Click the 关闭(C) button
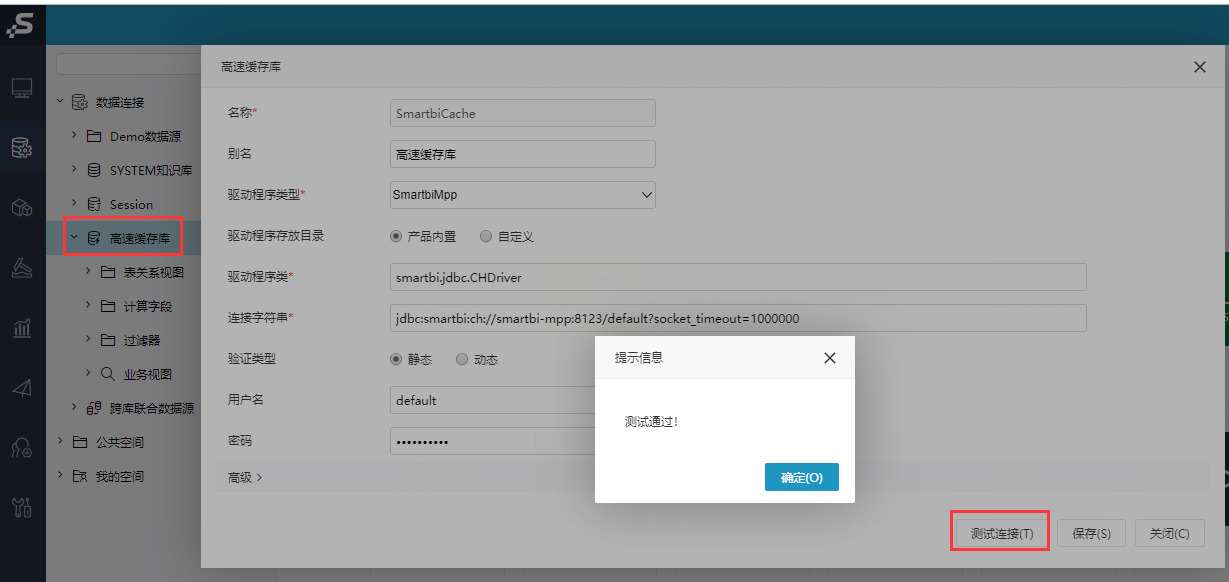Screen dimensions: 1229x582 pyautogui.click(x=1169, y=533)
